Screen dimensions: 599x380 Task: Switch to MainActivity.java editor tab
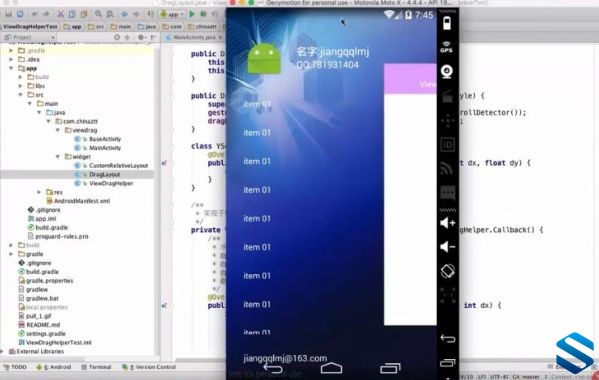[194, 37]
